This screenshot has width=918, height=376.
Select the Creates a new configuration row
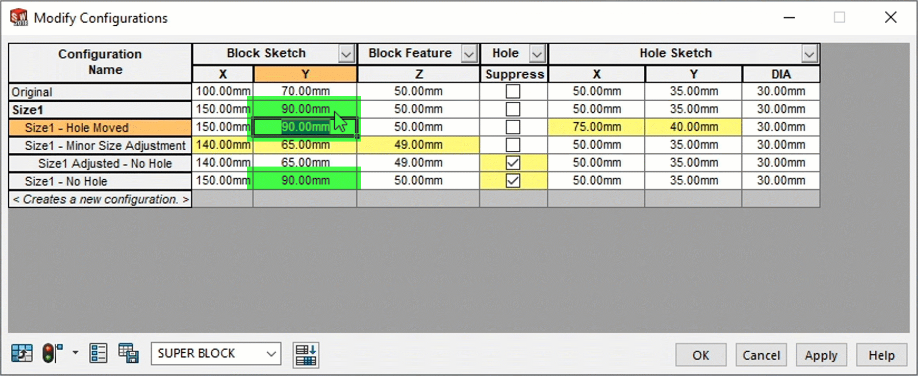(100, 199)
